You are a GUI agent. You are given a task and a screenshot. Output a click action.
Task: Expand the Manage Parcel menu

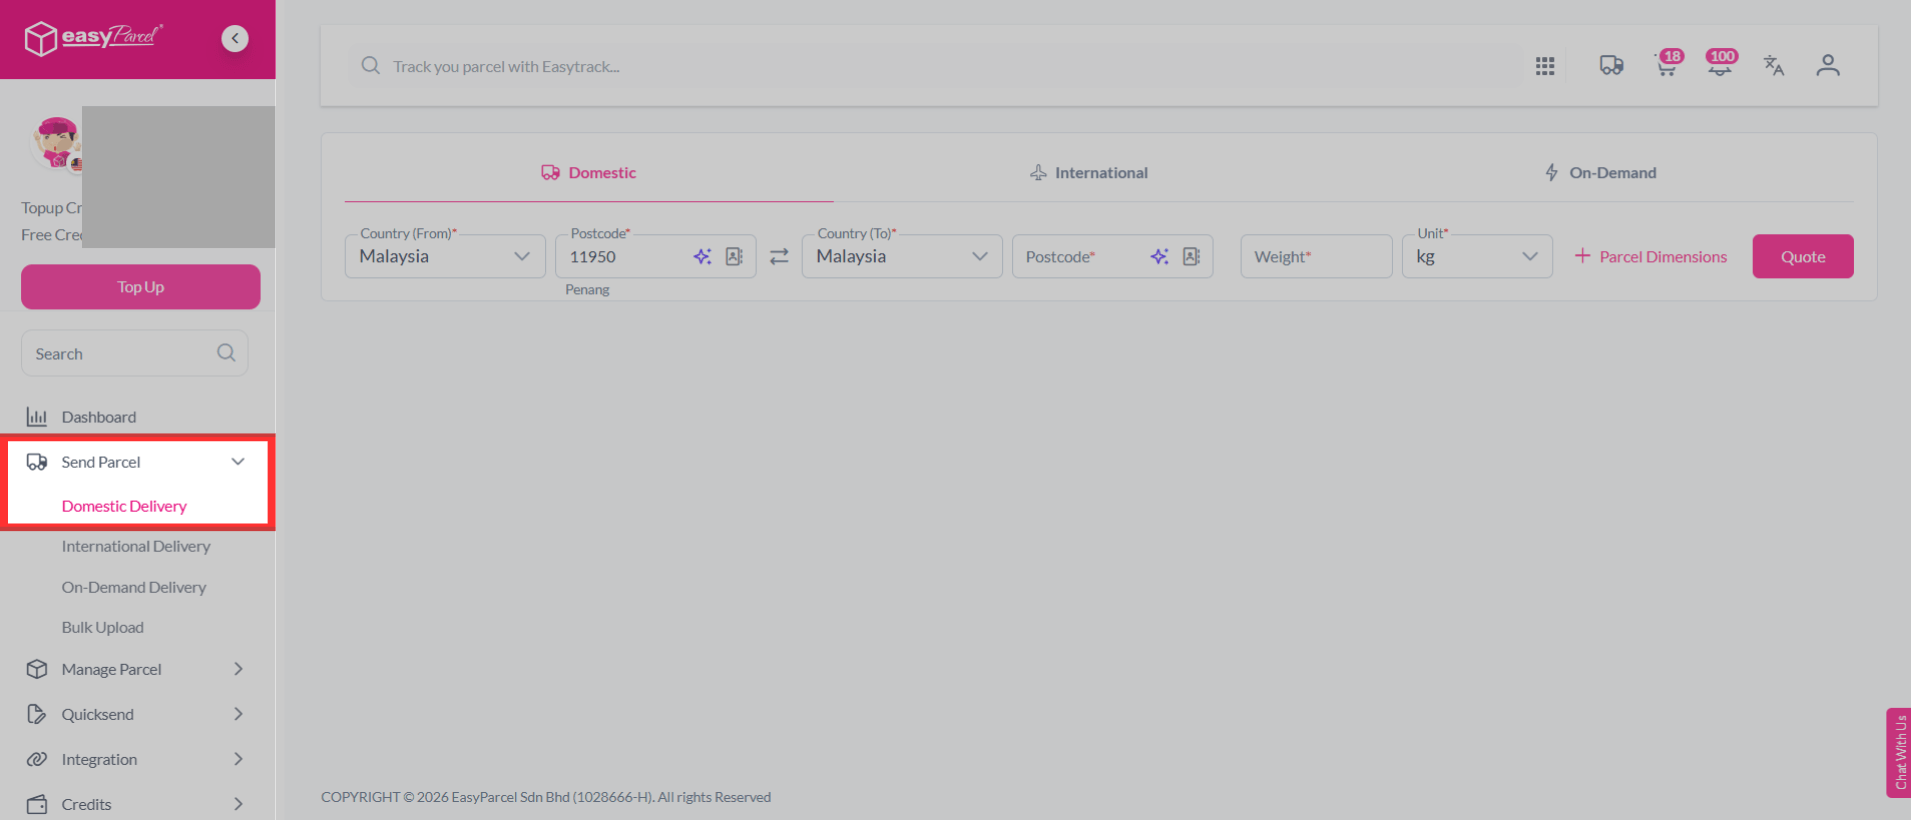pyautogui.click(x=135, y=669)
